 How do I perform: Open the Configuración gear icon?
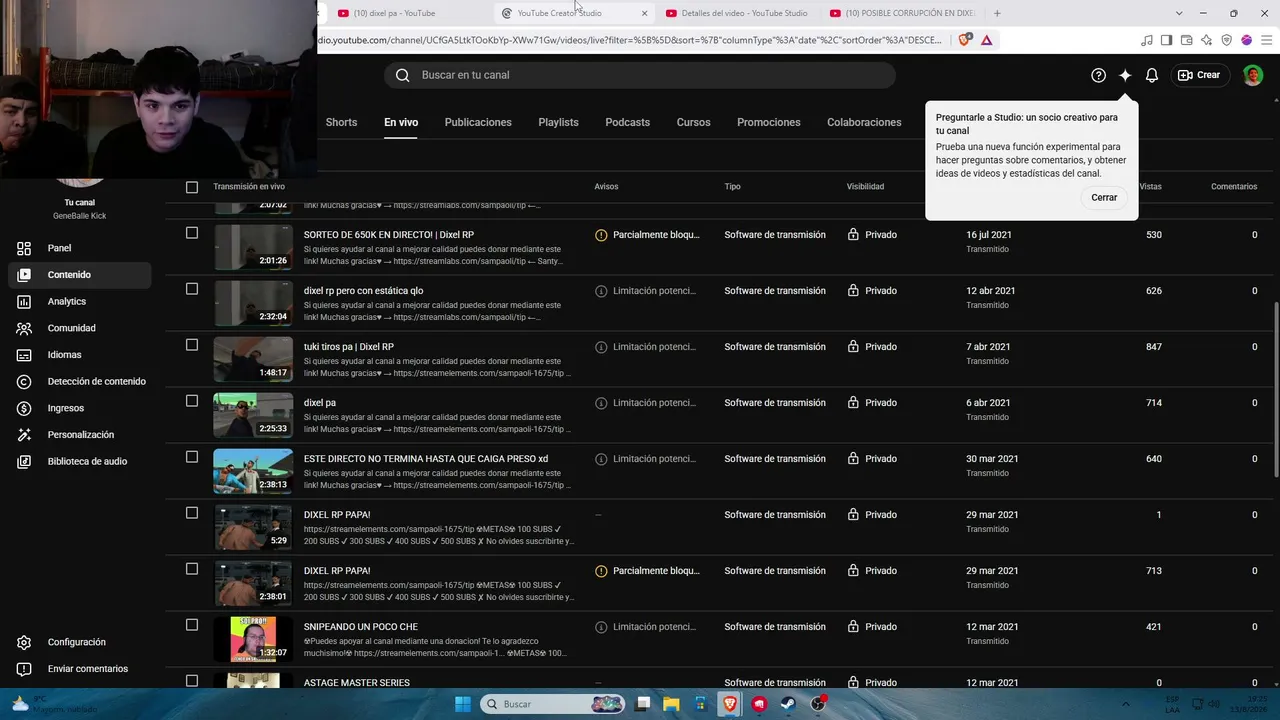pyautogui.click(x=25, y=642)
